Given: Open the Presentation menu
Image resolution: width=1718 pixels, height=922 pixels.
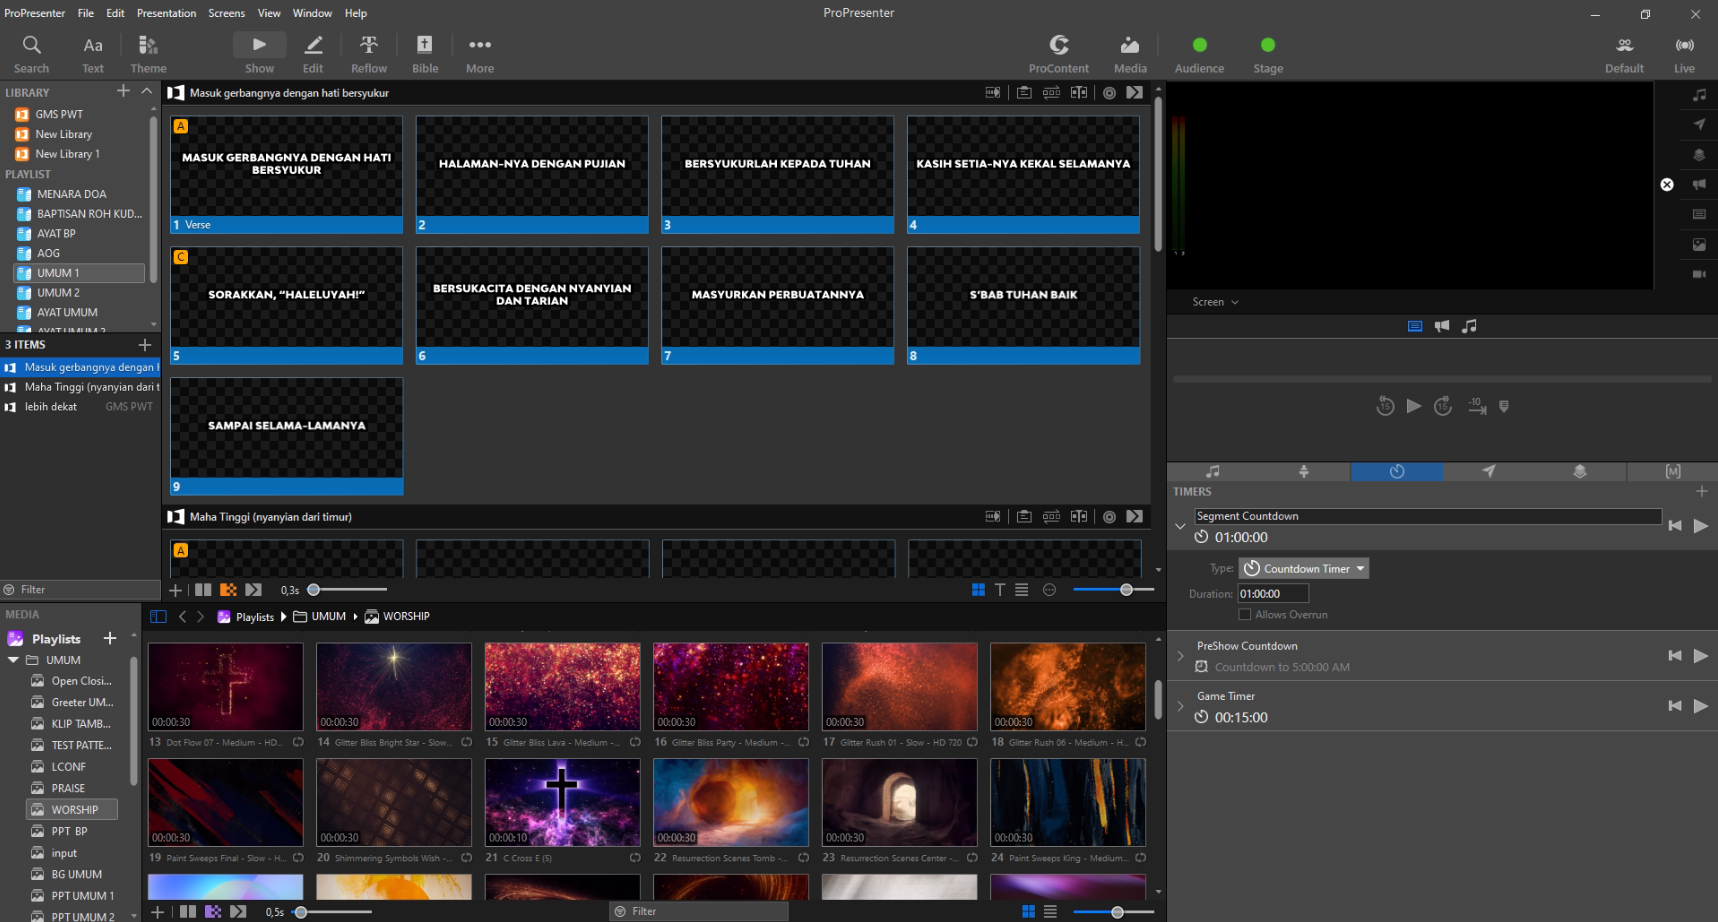Looking at the screenshot, I should (x=166, y=12).
